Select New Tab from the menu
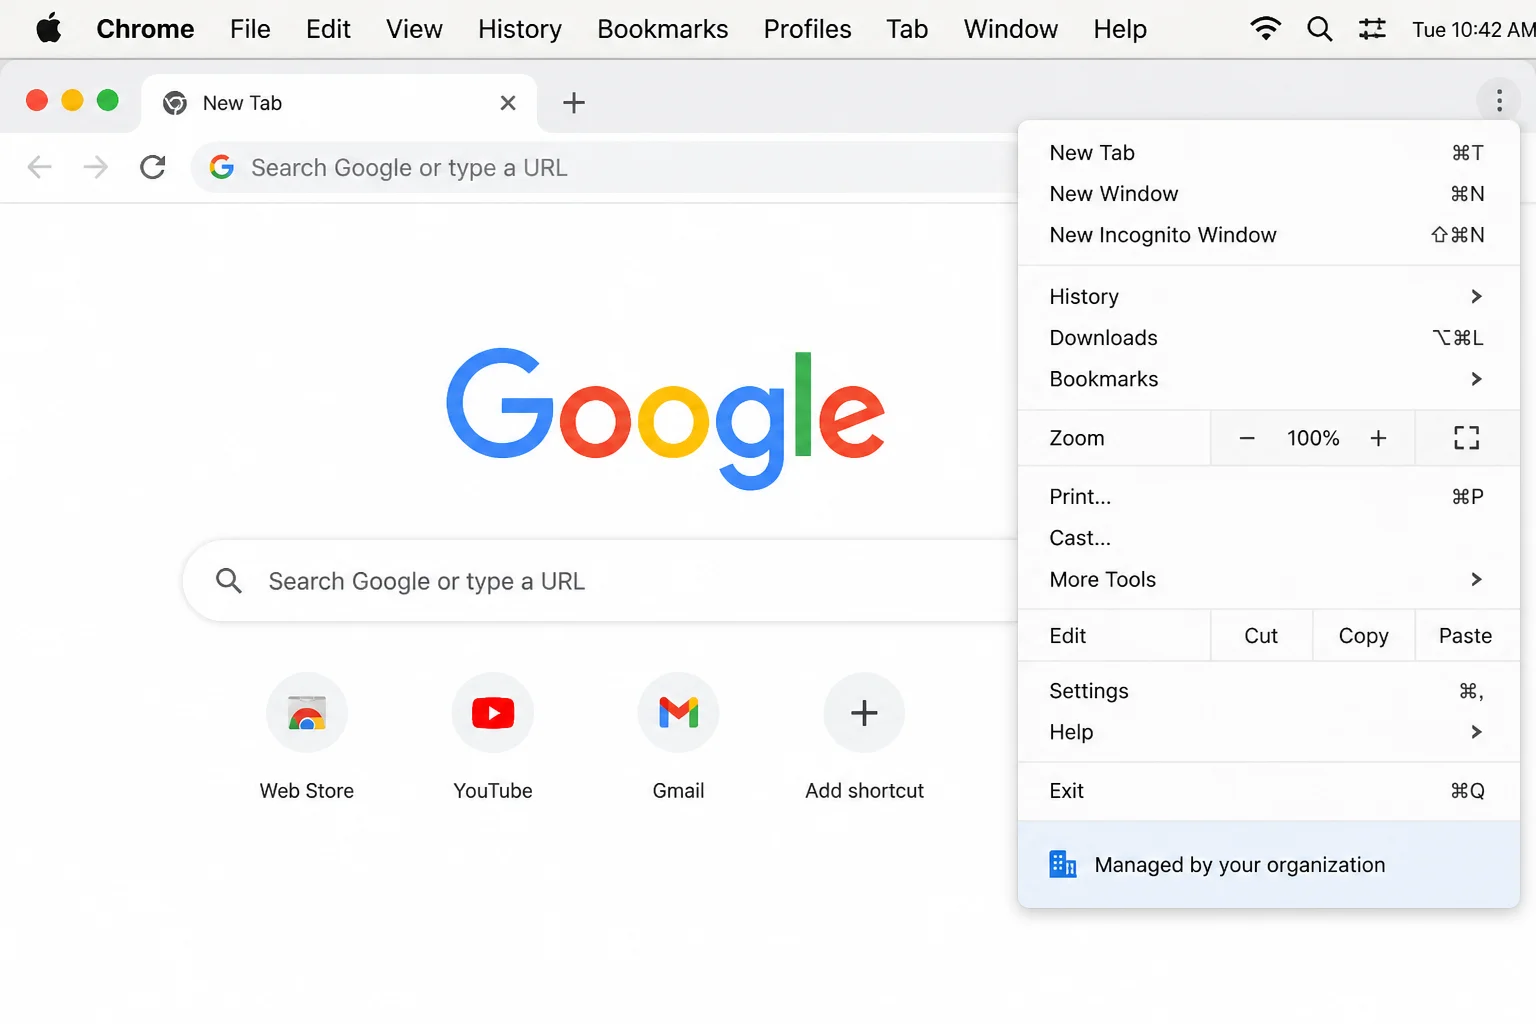1536x1024 pixels. (x=1268, y=153)
